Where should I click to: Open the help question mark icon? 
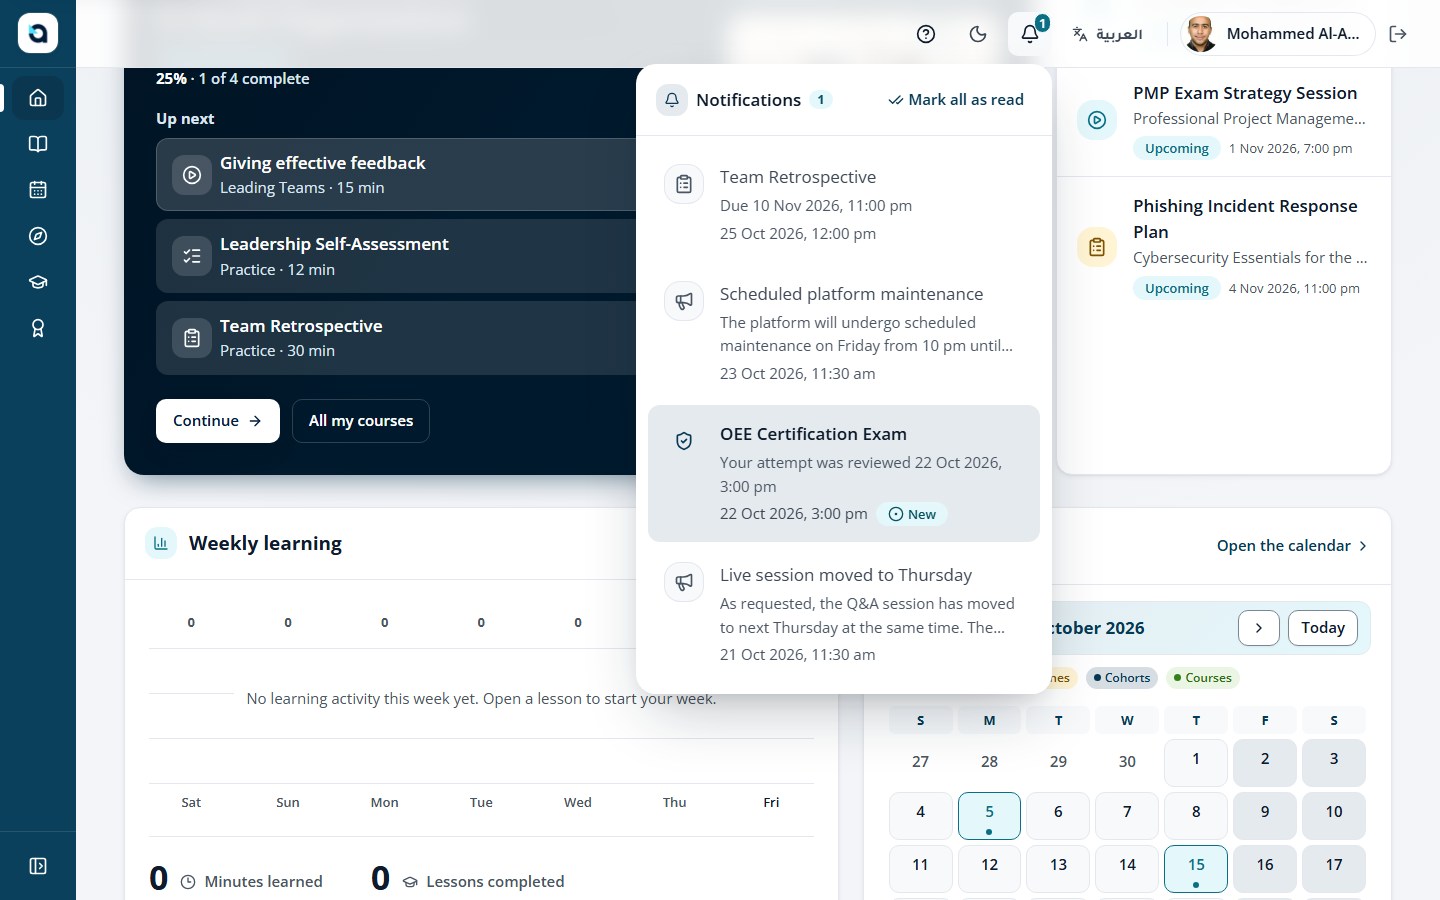pos(926,34)
